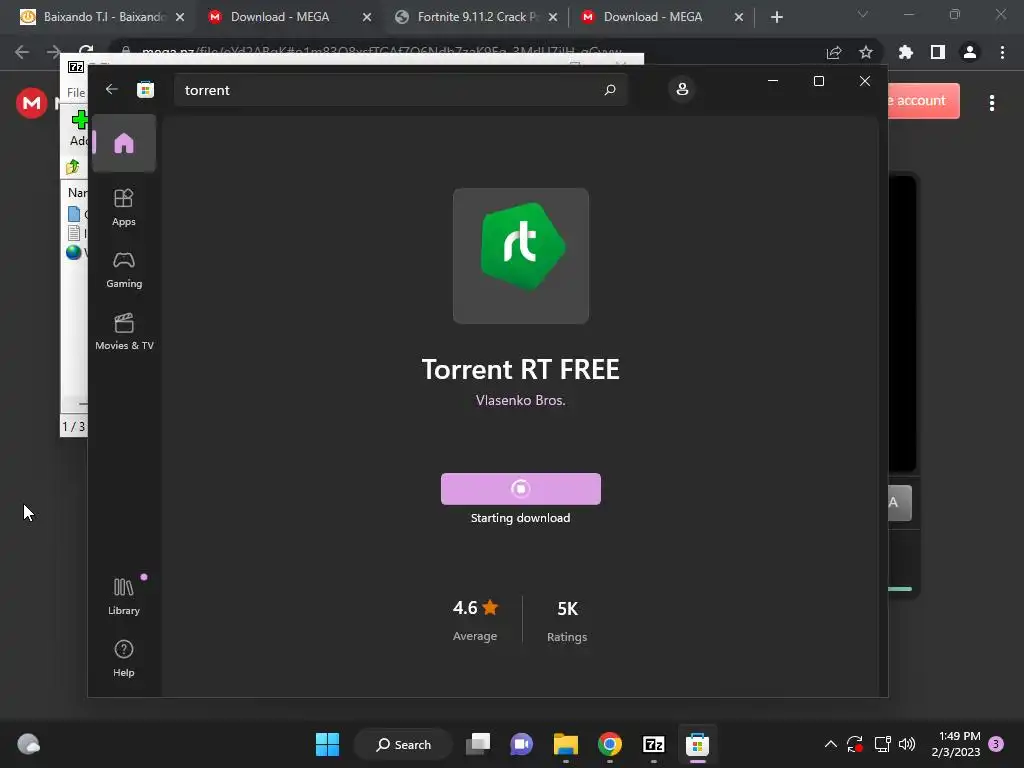This screenshot has width=1024, height=768.
Task: Open the Gaming section in Store sidebar
Action: pos(123,270)
